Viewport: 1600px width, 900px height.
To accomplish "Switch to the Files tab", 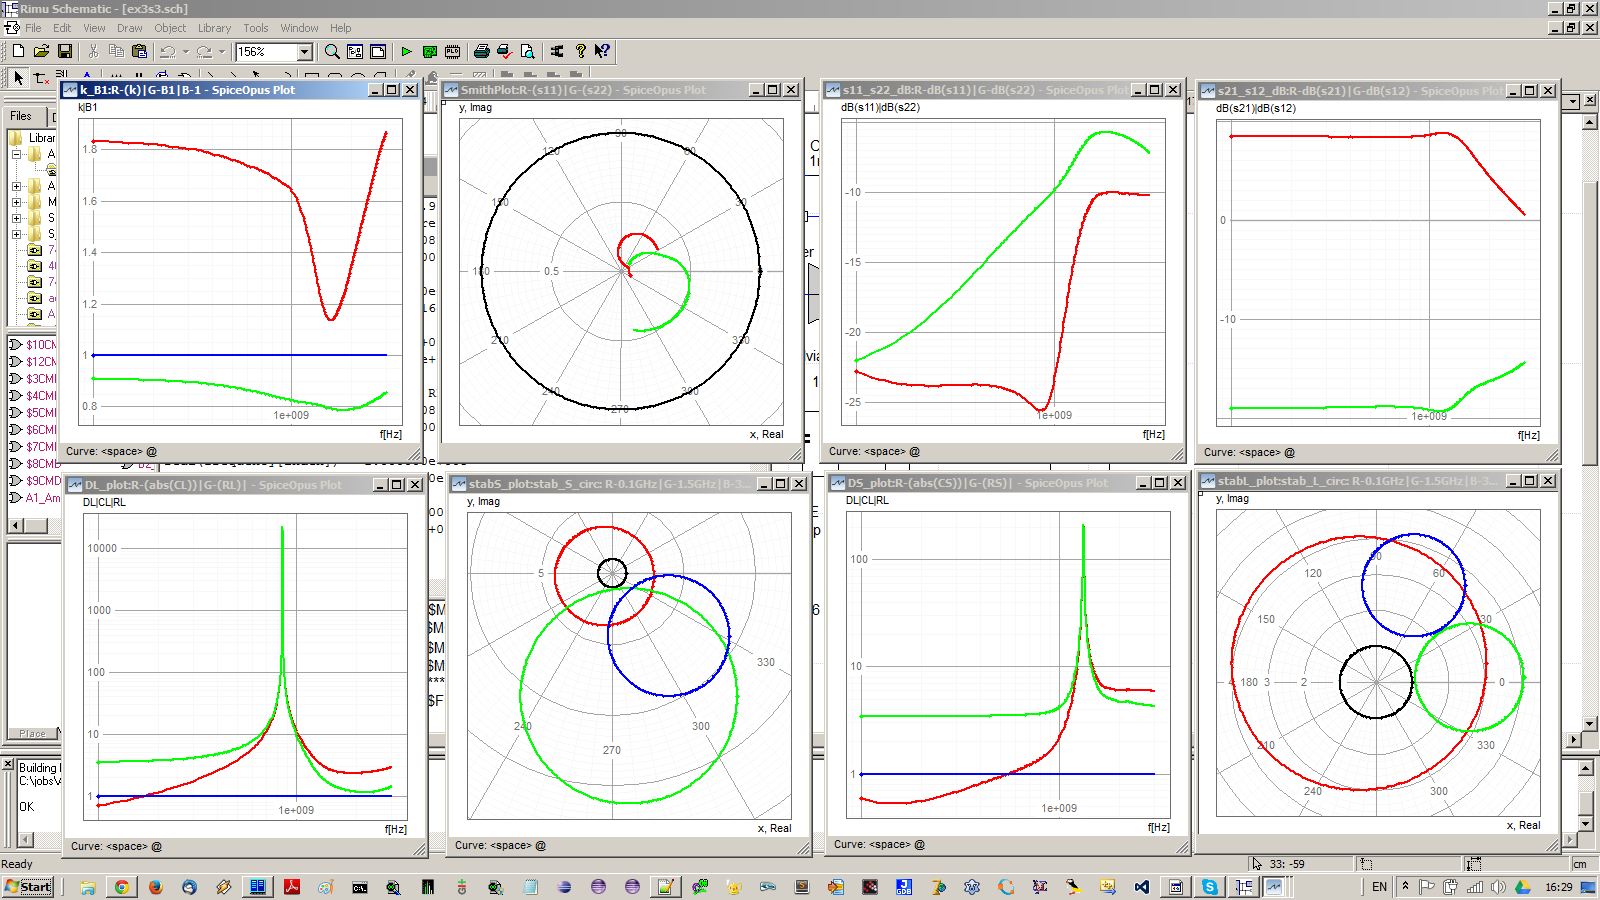I will coord(21,116).
